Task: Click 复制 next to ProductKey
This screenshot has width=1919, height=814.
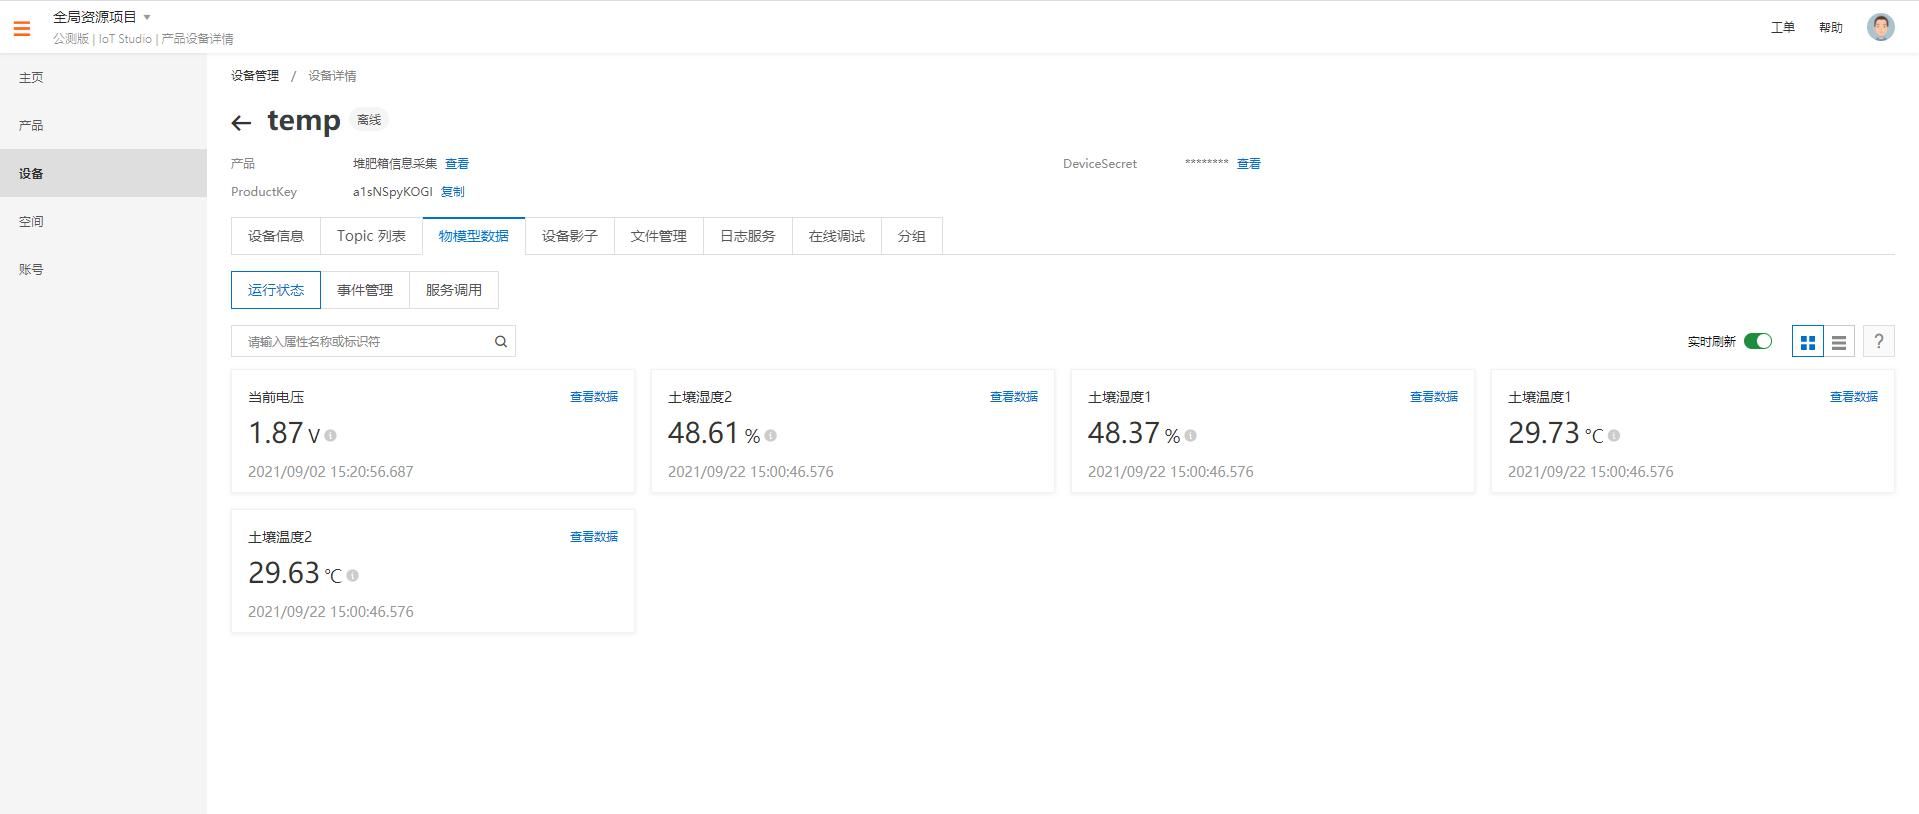Action: tap(452, 192)
